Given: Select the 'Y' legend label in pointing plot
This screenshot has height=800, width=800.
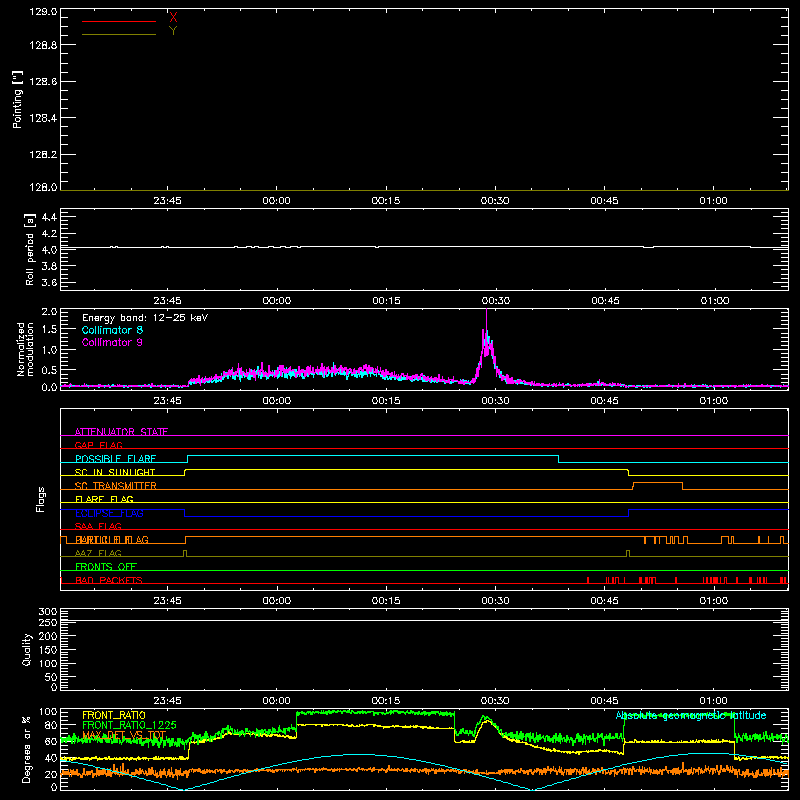Looking at the screenshot, I should click(173, 31).
